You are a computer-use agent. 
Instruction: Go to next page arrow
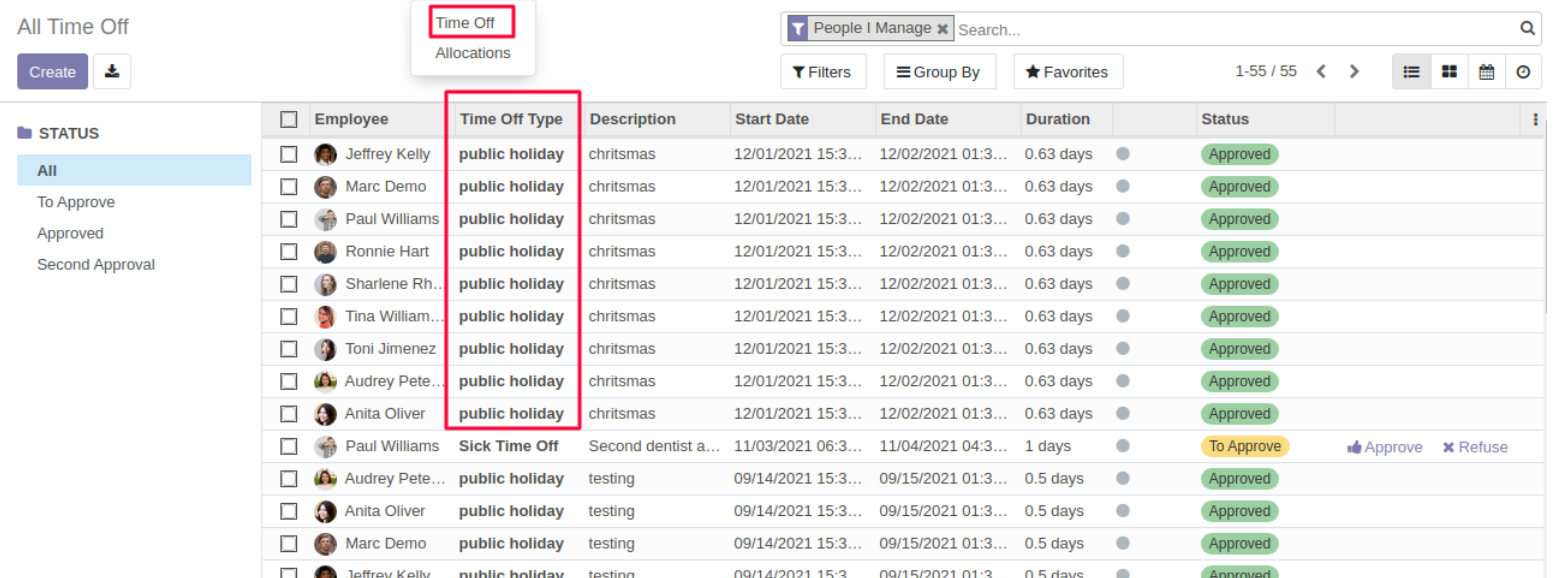(1354, 72)
